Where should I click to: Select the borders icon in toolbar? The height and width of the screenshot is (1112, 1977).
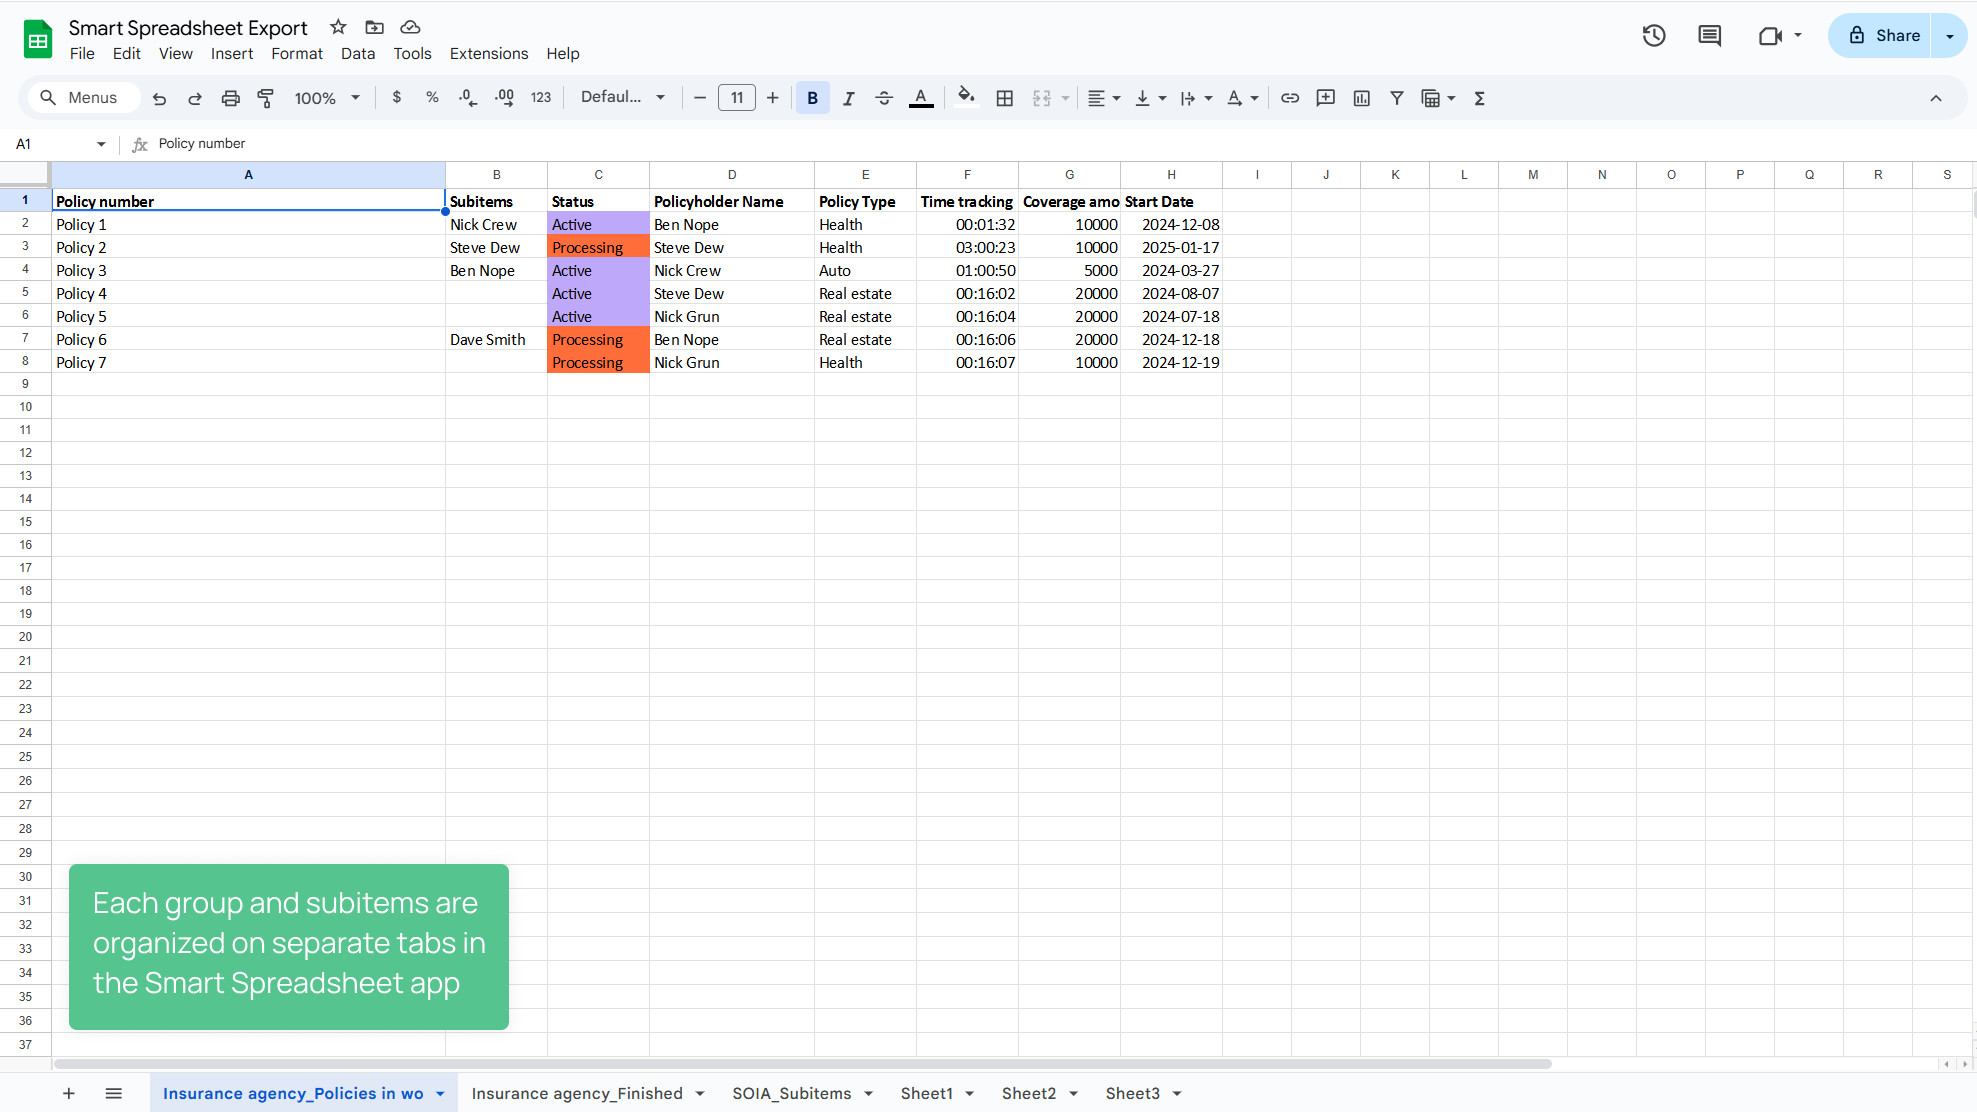pyautogui.click(x=1005, y=98)
